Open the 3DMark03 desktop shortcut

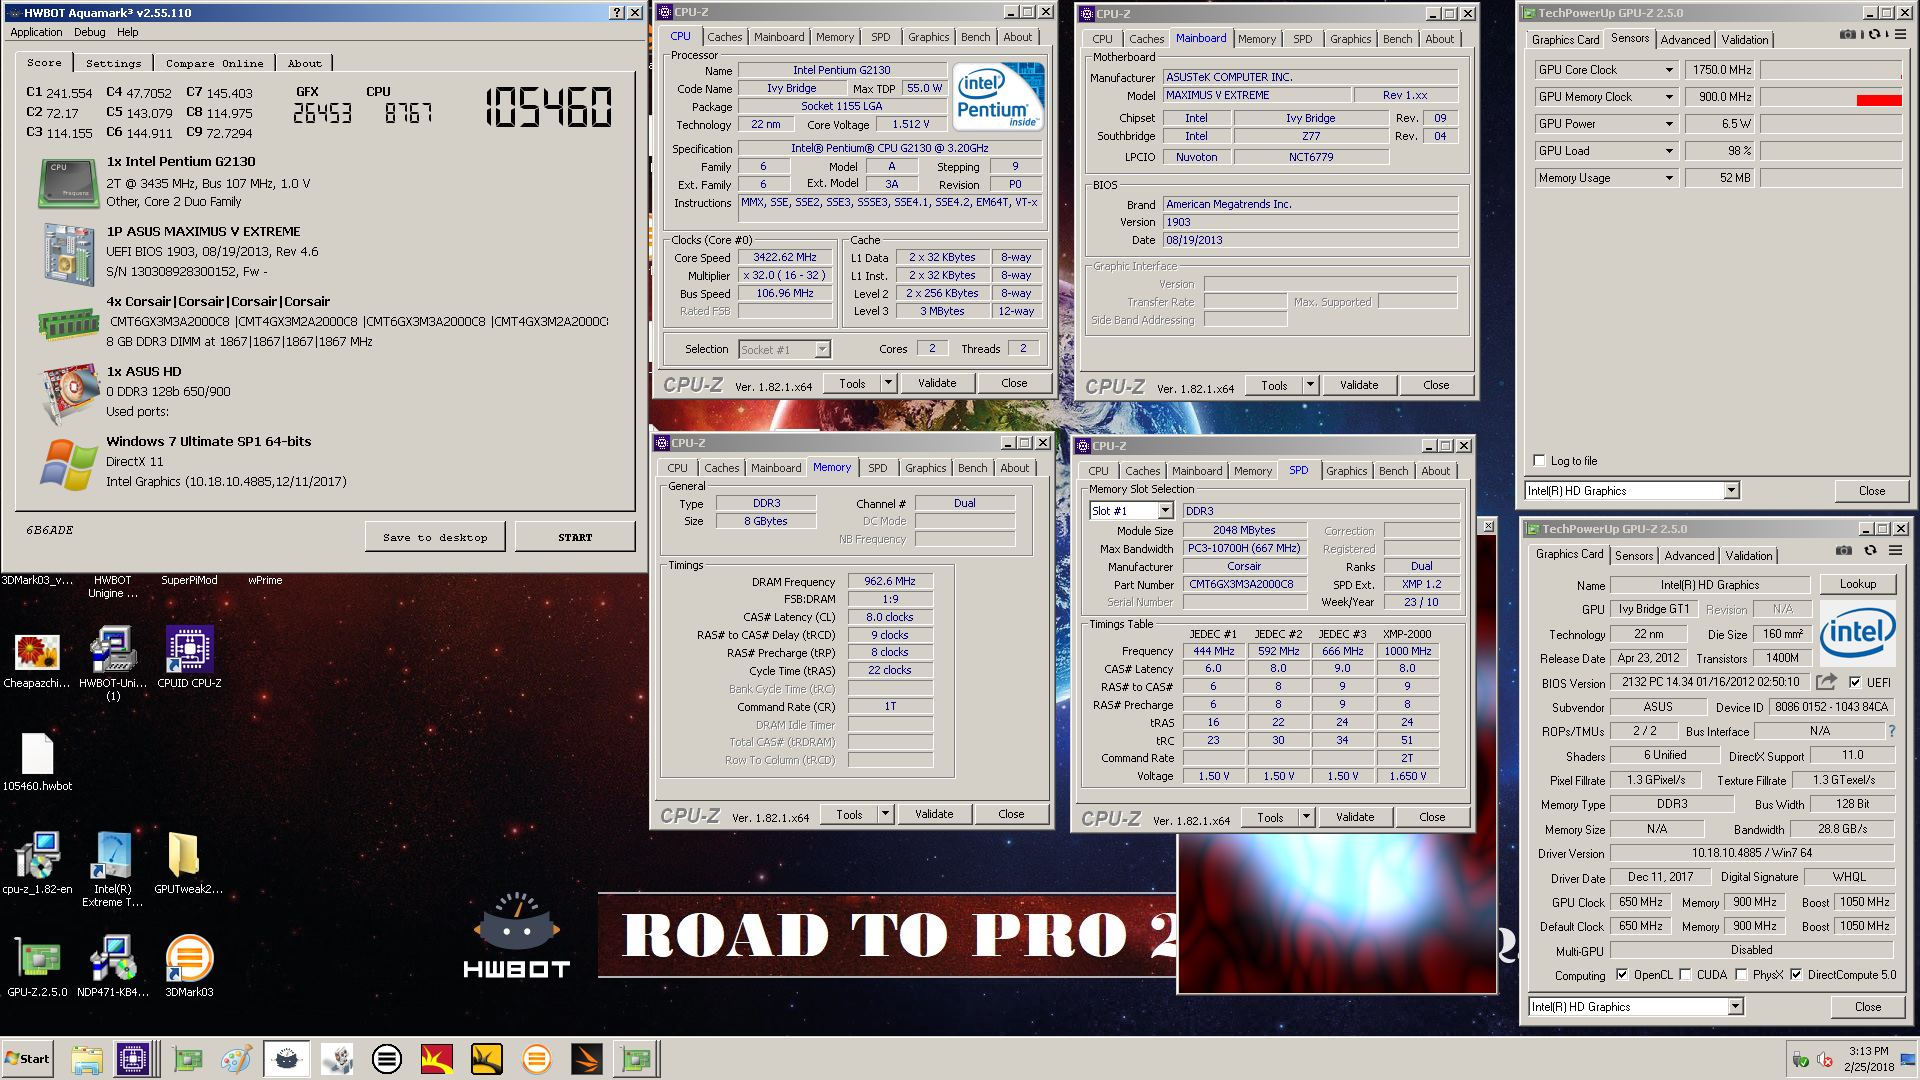click(x=189, y=966)
